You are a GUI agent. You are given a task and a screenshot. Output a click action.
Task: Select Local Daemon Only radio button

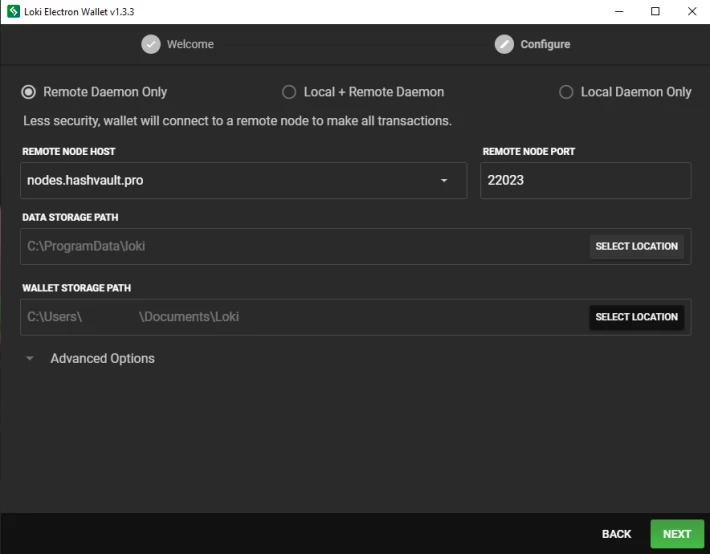pyautogui.click(x=566, y=92)
